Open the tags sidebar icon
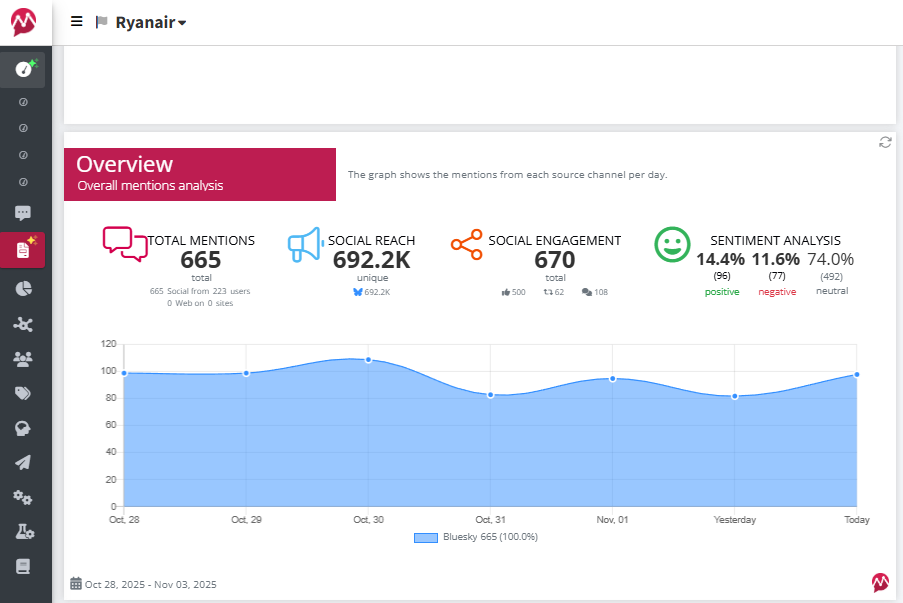903x603 pixels. [23, 393]
